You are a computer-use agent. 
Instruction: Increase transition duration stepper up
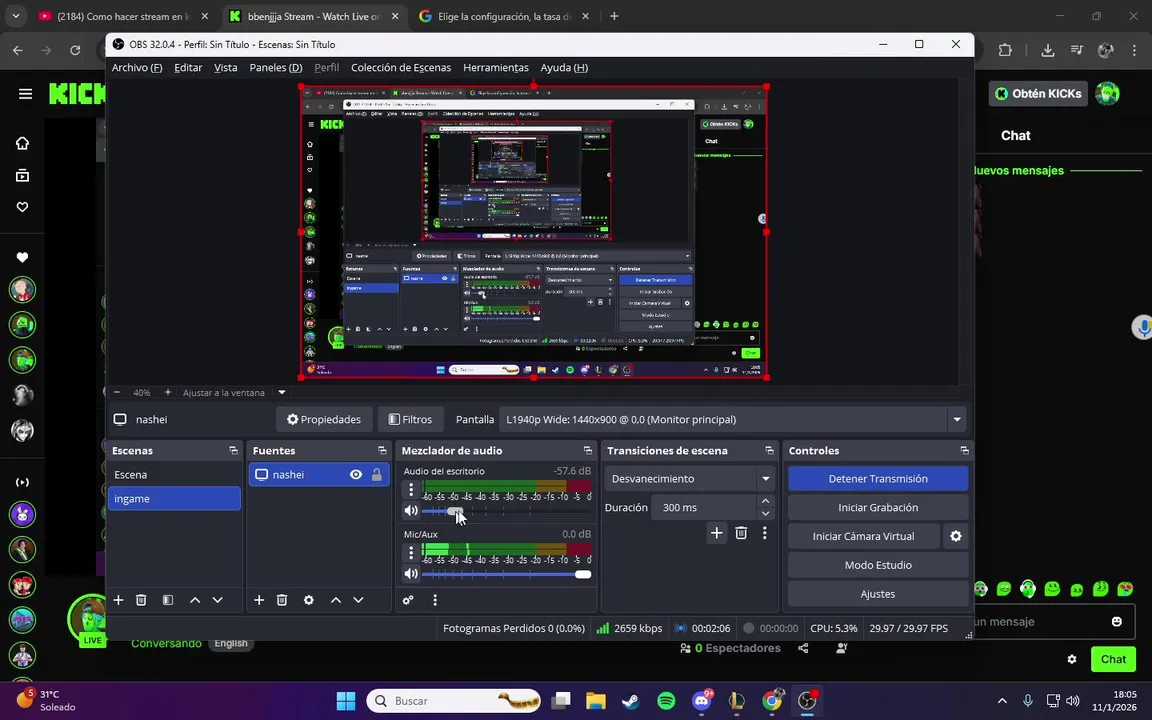click(765, 501)
